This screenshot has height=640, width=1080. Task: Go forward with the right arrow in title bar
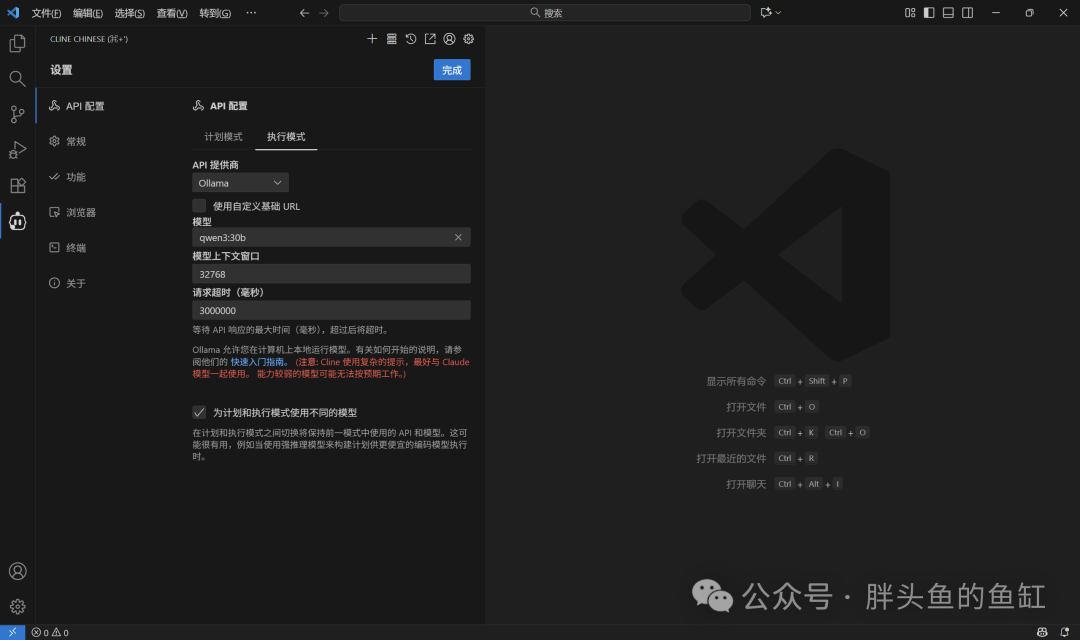(x=324, y=12)
